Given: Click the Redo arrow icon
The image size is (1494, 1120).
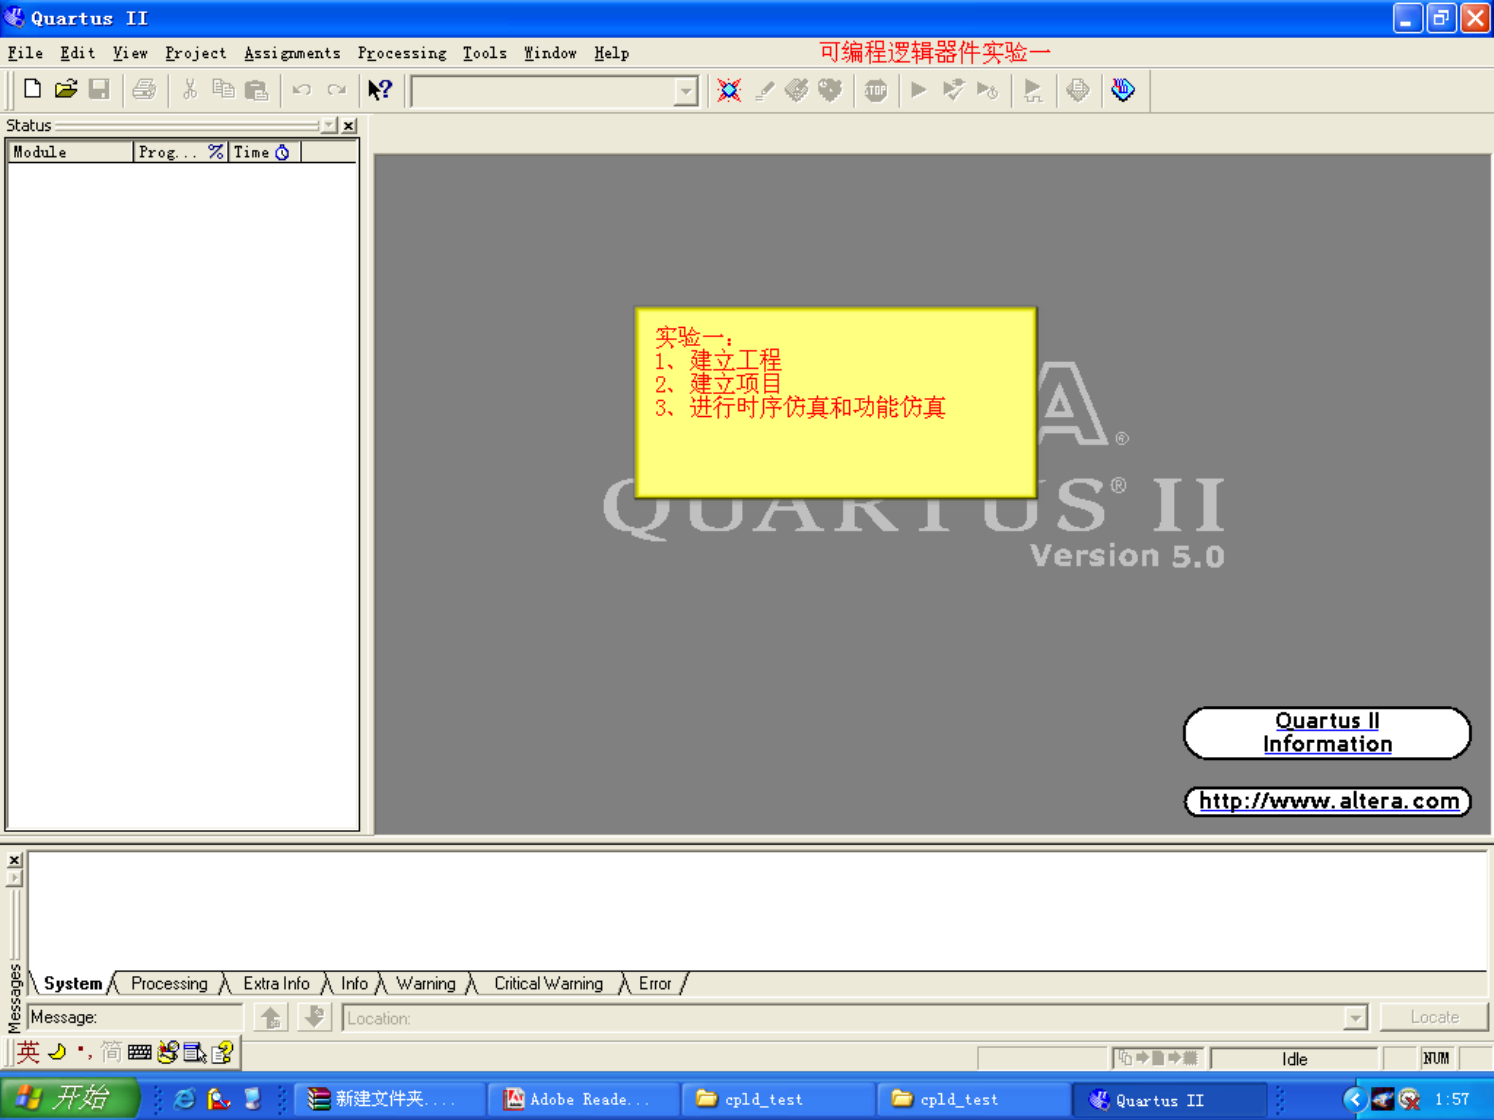Looking at the screenshot, I should coord(336,90).
